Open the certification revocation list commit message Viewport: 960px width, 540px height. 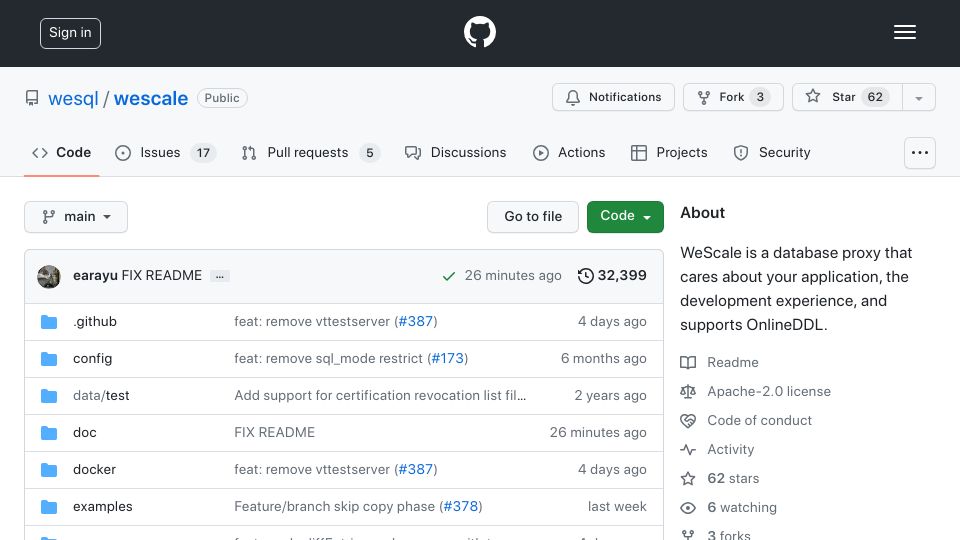pos(380,396)
